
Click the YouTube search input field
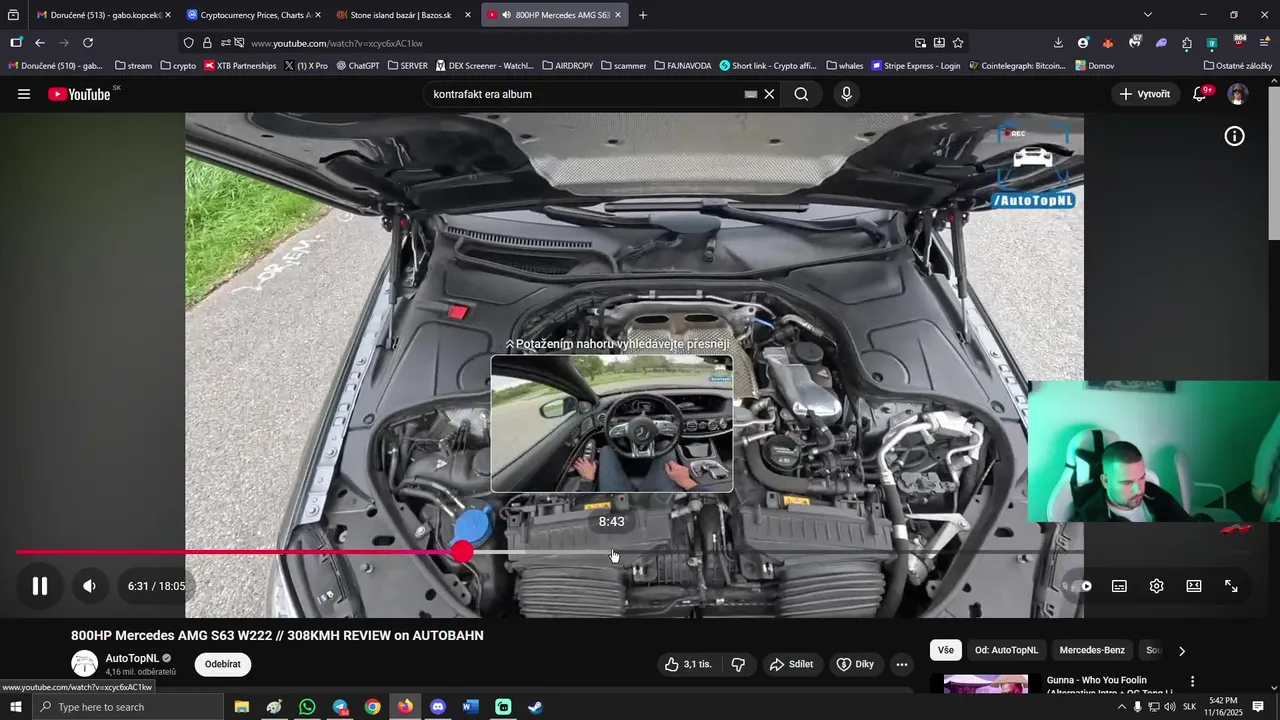585,94
